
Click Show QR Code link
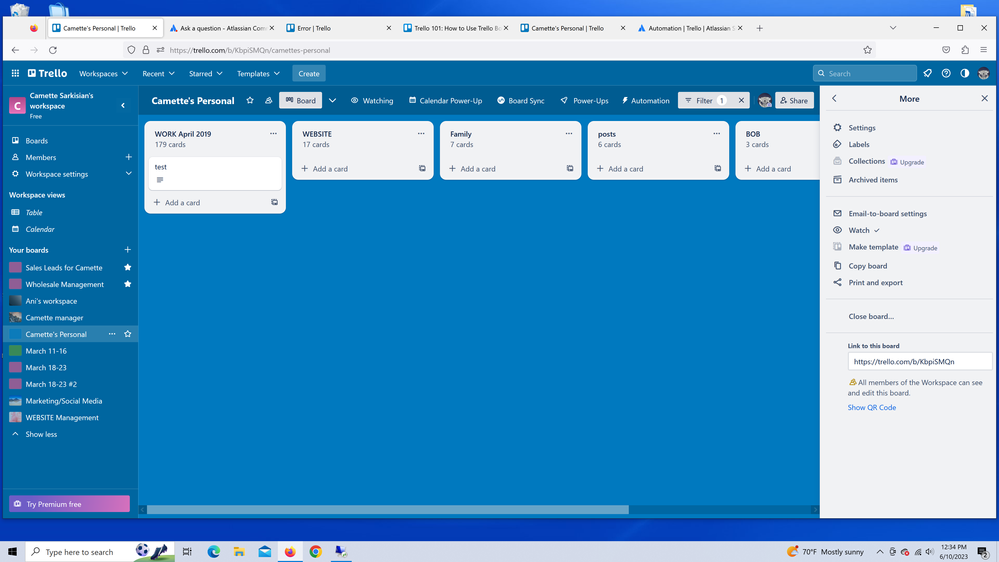tap(872, 407)
